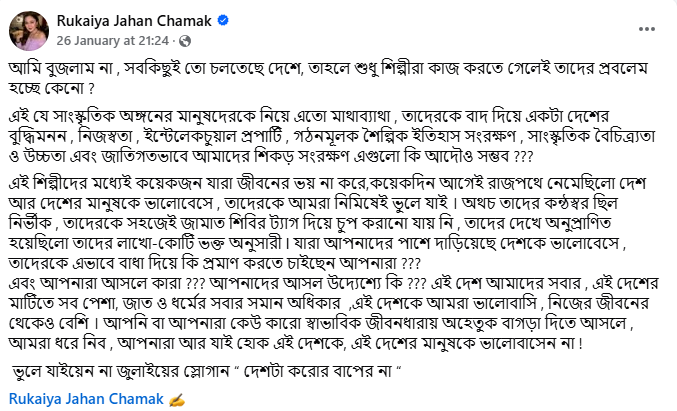Click the text line starting "আমি বুজলাম না"
The width and height of the screenshot is (677, 411).
[328, 68]
